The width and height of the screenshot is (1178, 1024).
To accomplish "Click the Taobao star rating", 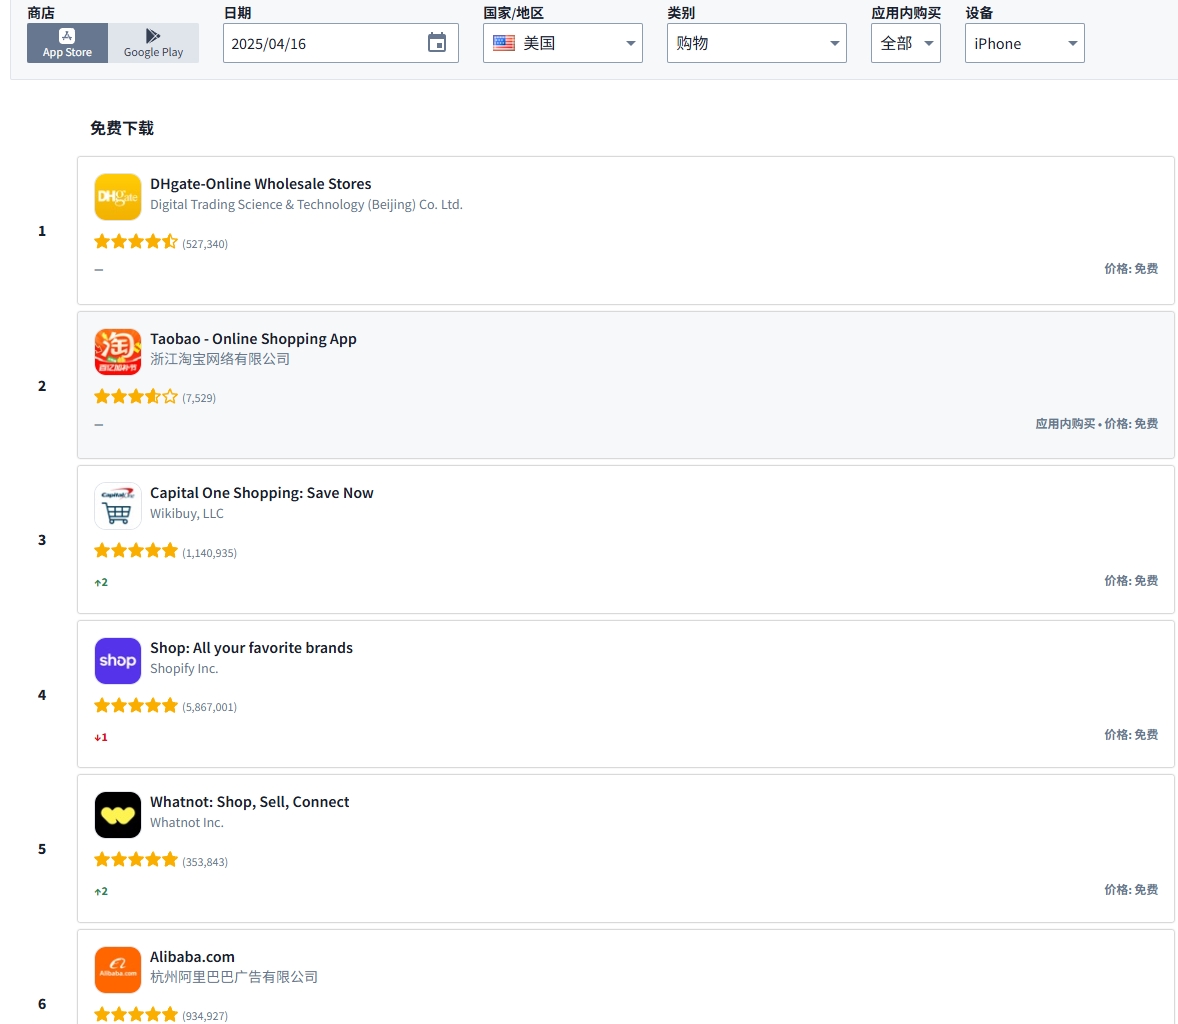I will tap(136, 397).
